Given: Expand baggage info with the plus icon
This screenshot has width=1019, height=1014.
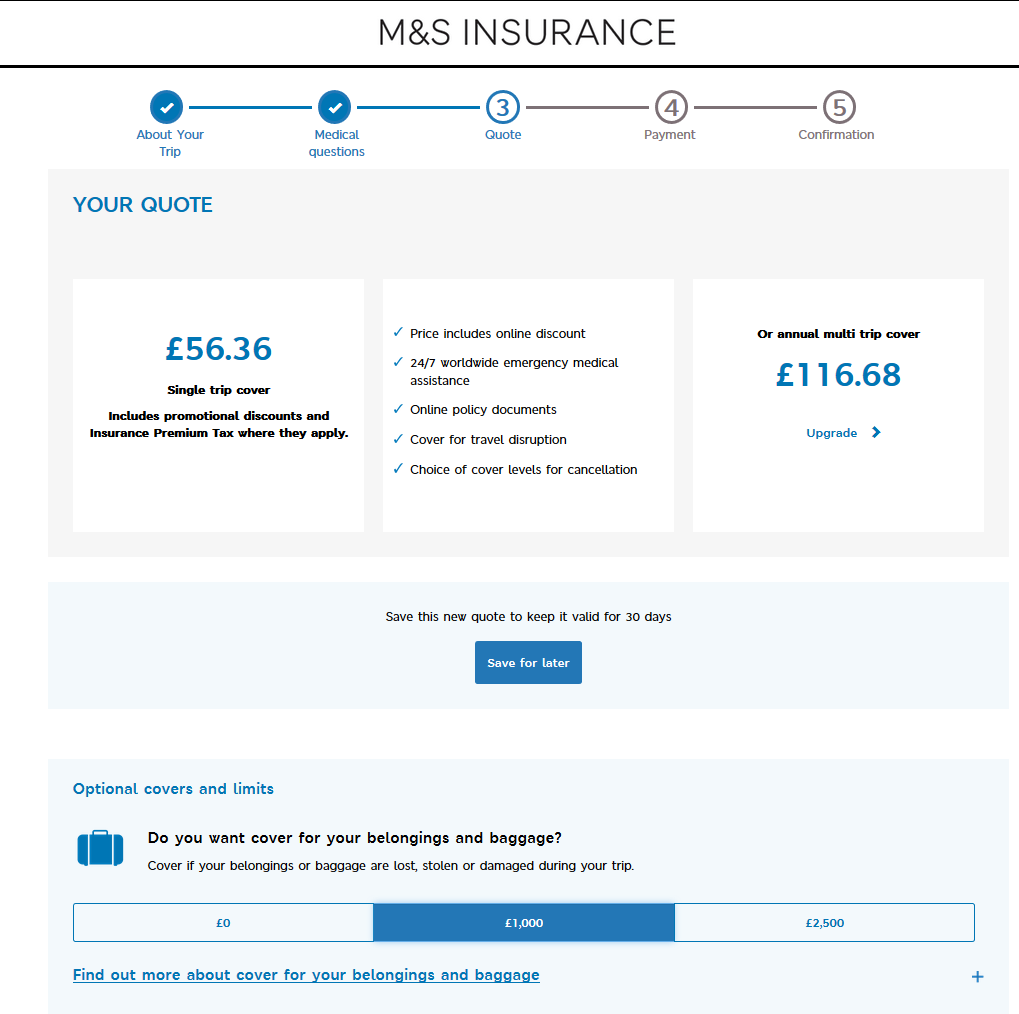Looking at the screenshot, I should point(977,976).
